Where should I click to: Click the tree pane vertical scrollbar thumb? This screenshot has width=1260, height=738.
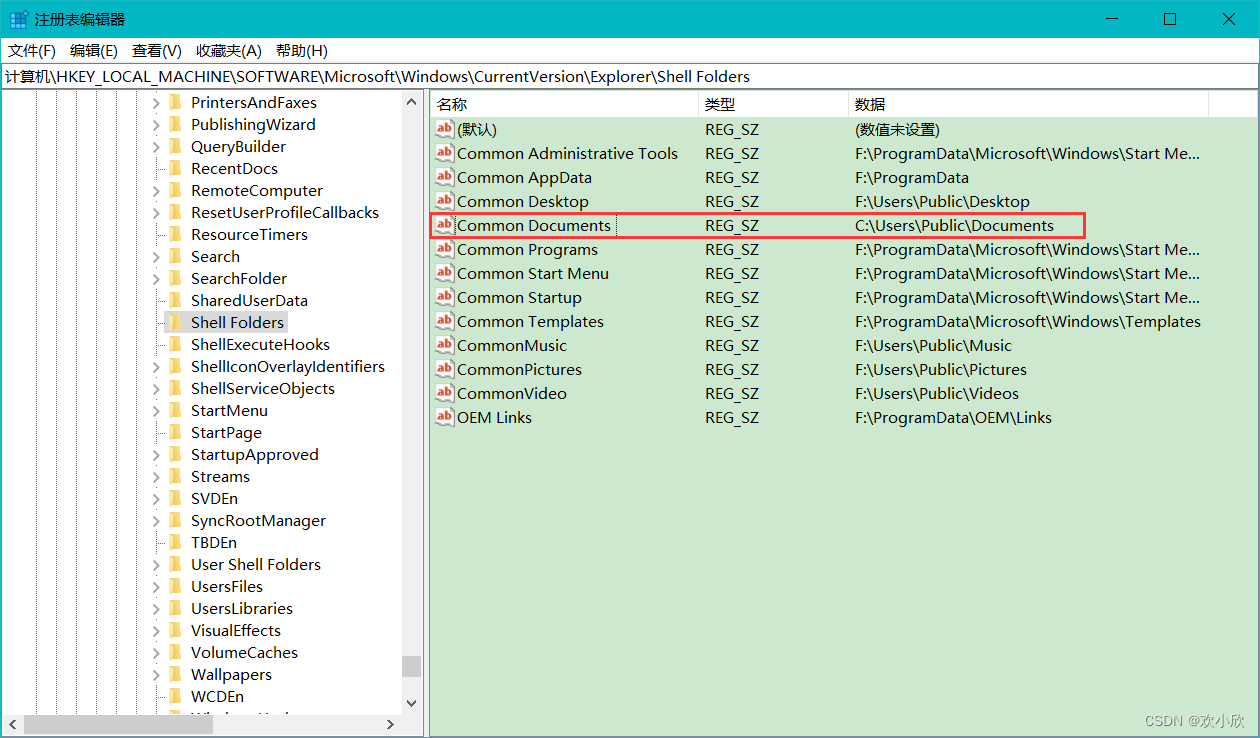[x=411, y=666]
